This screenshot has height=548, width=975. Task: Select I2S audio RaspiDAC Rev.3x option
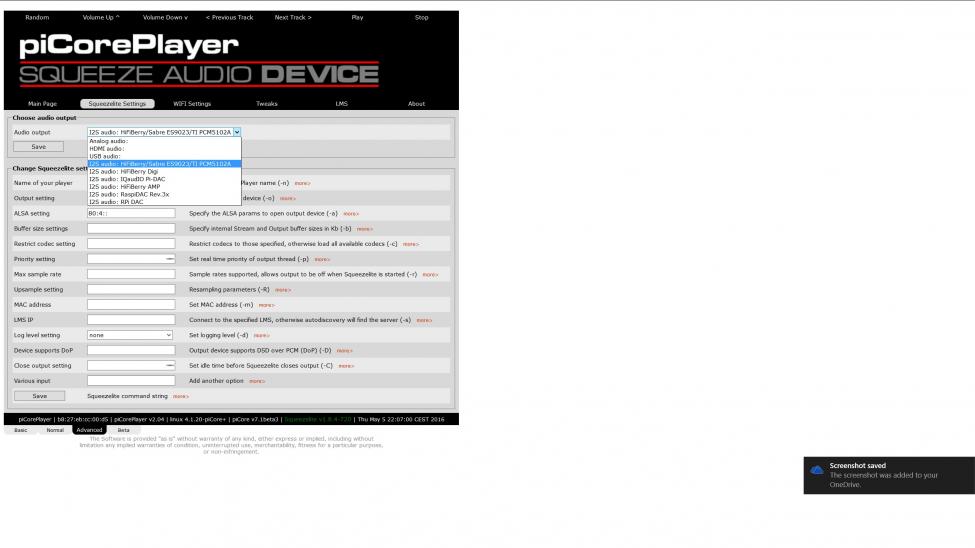click(164, 194)
